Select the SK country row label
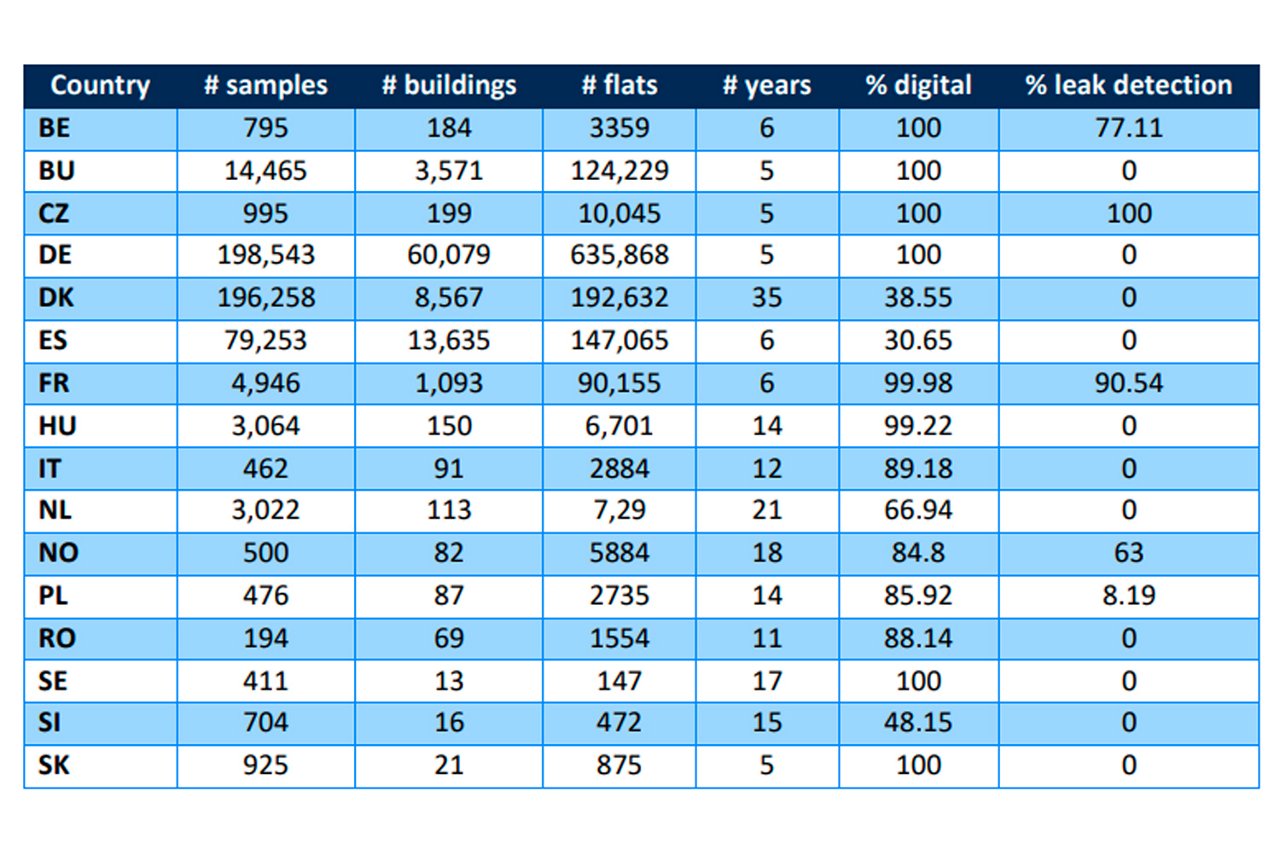 [56, 766]
